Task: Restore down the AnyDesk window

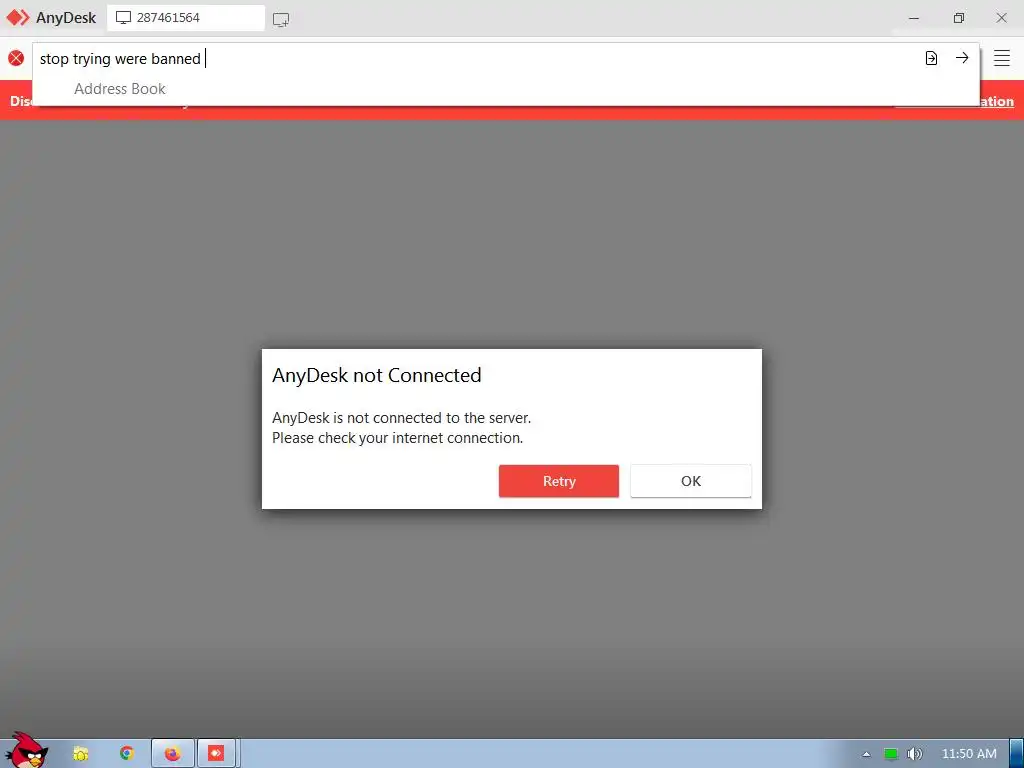Action: tap(959, 18)
